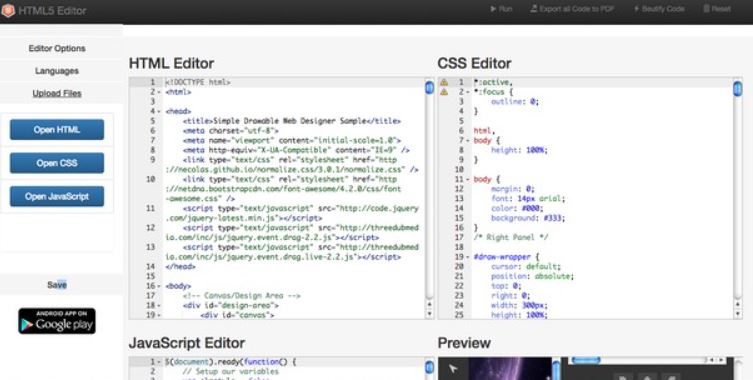The width and height of the screenshot is (753, 380).
Task: Click 'Setup our variables' comment in JavaScript
Action: click(x=230, y=372)
